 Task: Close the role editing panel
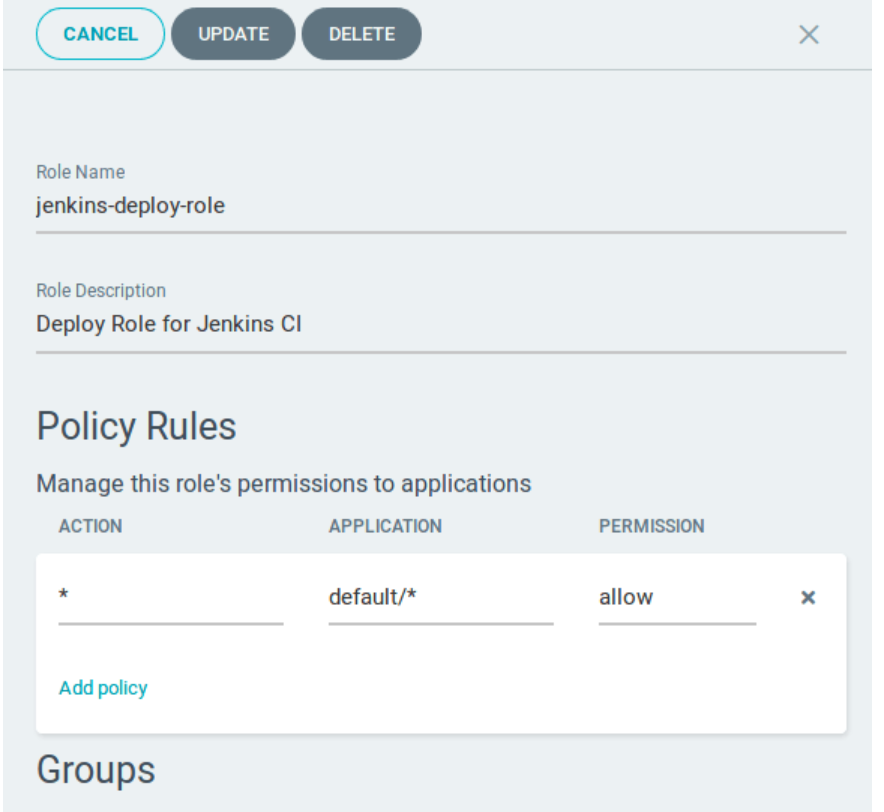(808, 35)
